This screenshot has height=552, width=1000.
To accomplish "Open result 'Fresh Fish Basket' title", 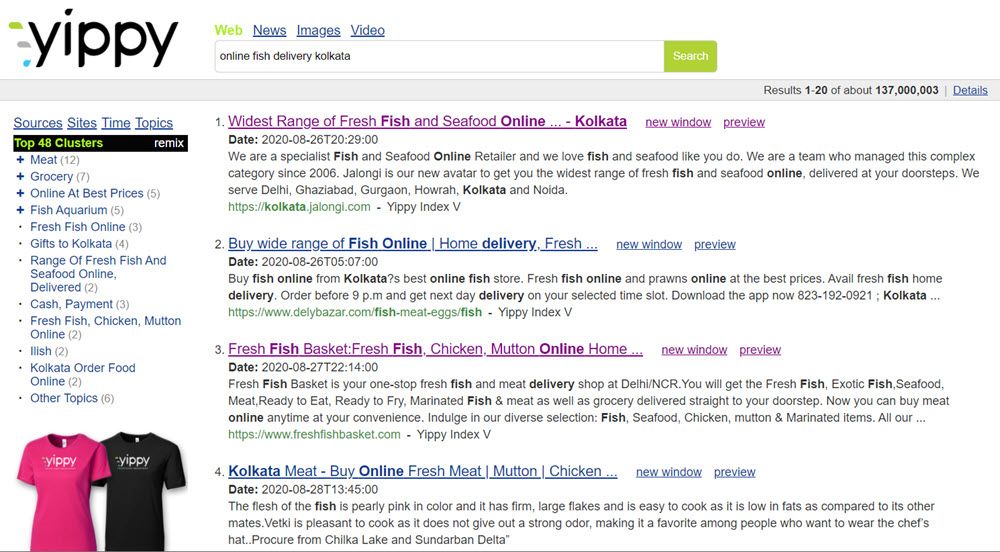I will coord(436,349).
